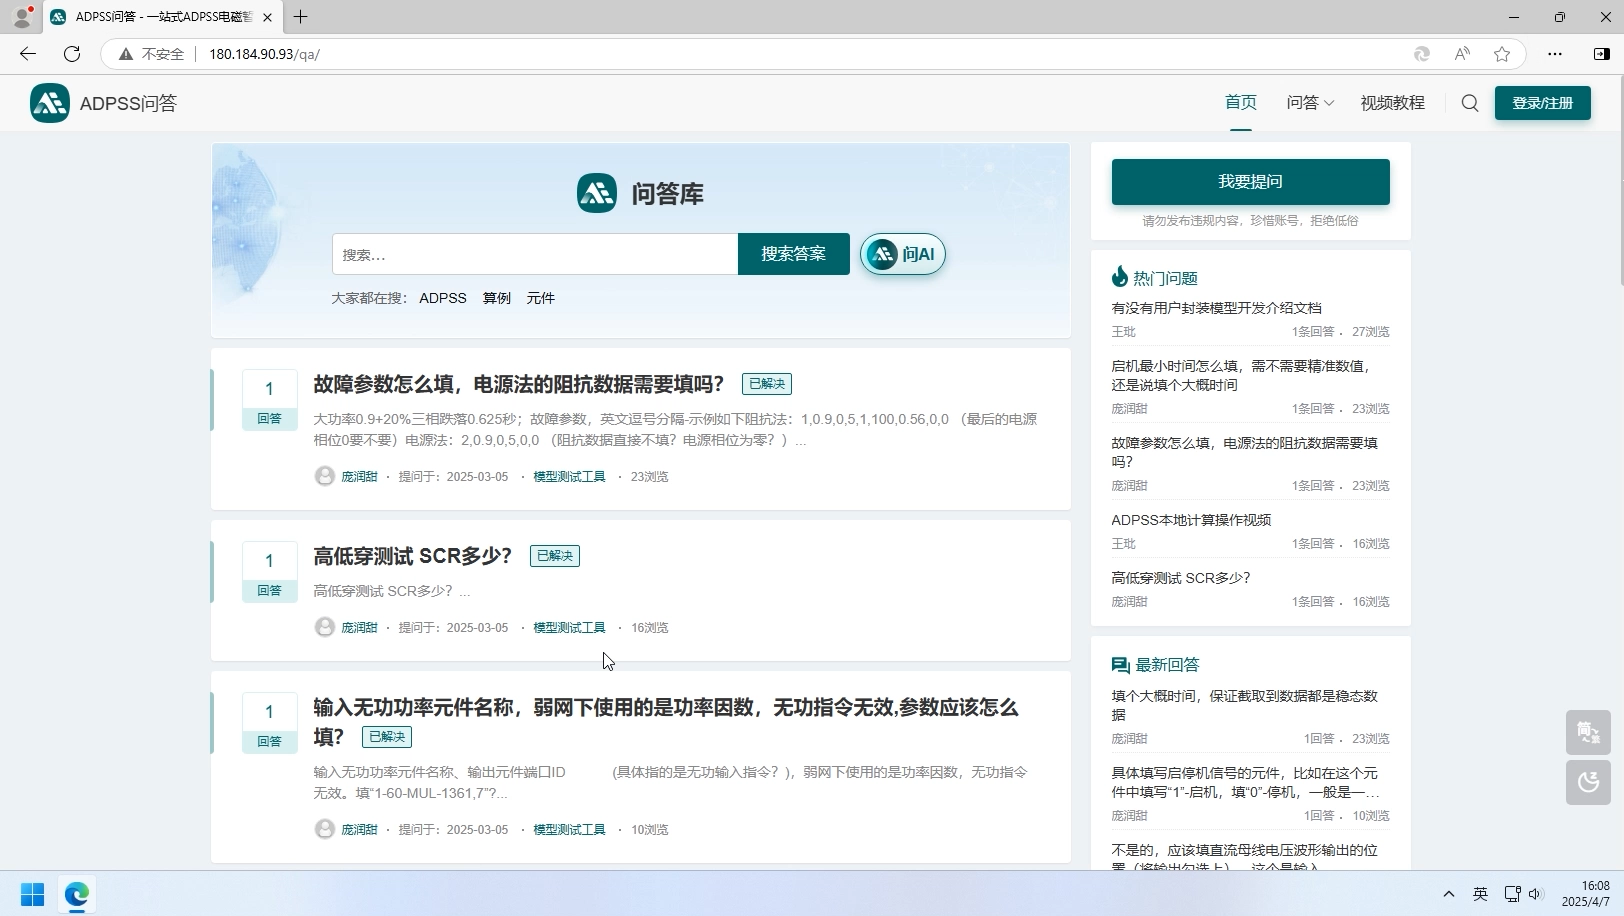Click the ADPSS logo in the header
The height and width of the screenshot is (916, 1624).
[x=49, y=103]
